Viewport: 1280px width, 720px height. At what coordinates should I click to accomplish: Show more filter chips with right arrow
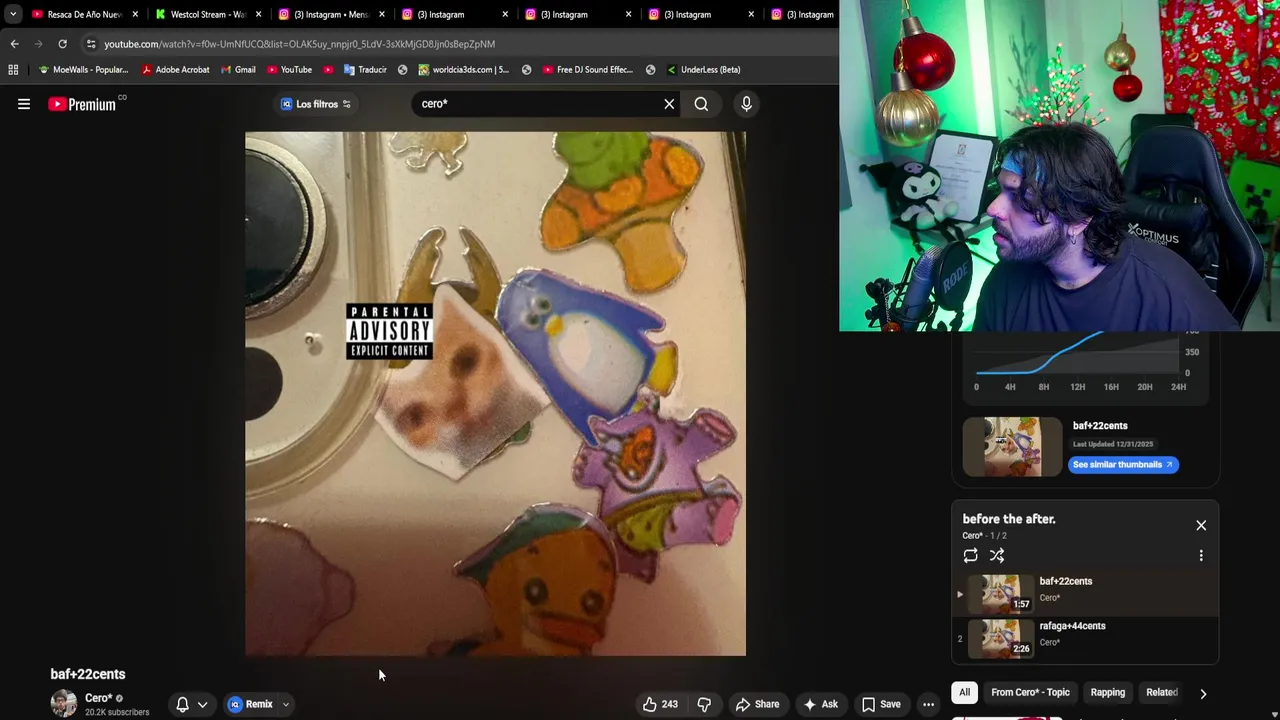(1203, 693)
